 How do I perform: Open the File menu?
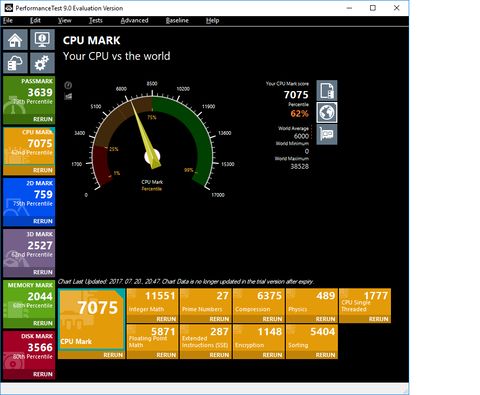8,21
